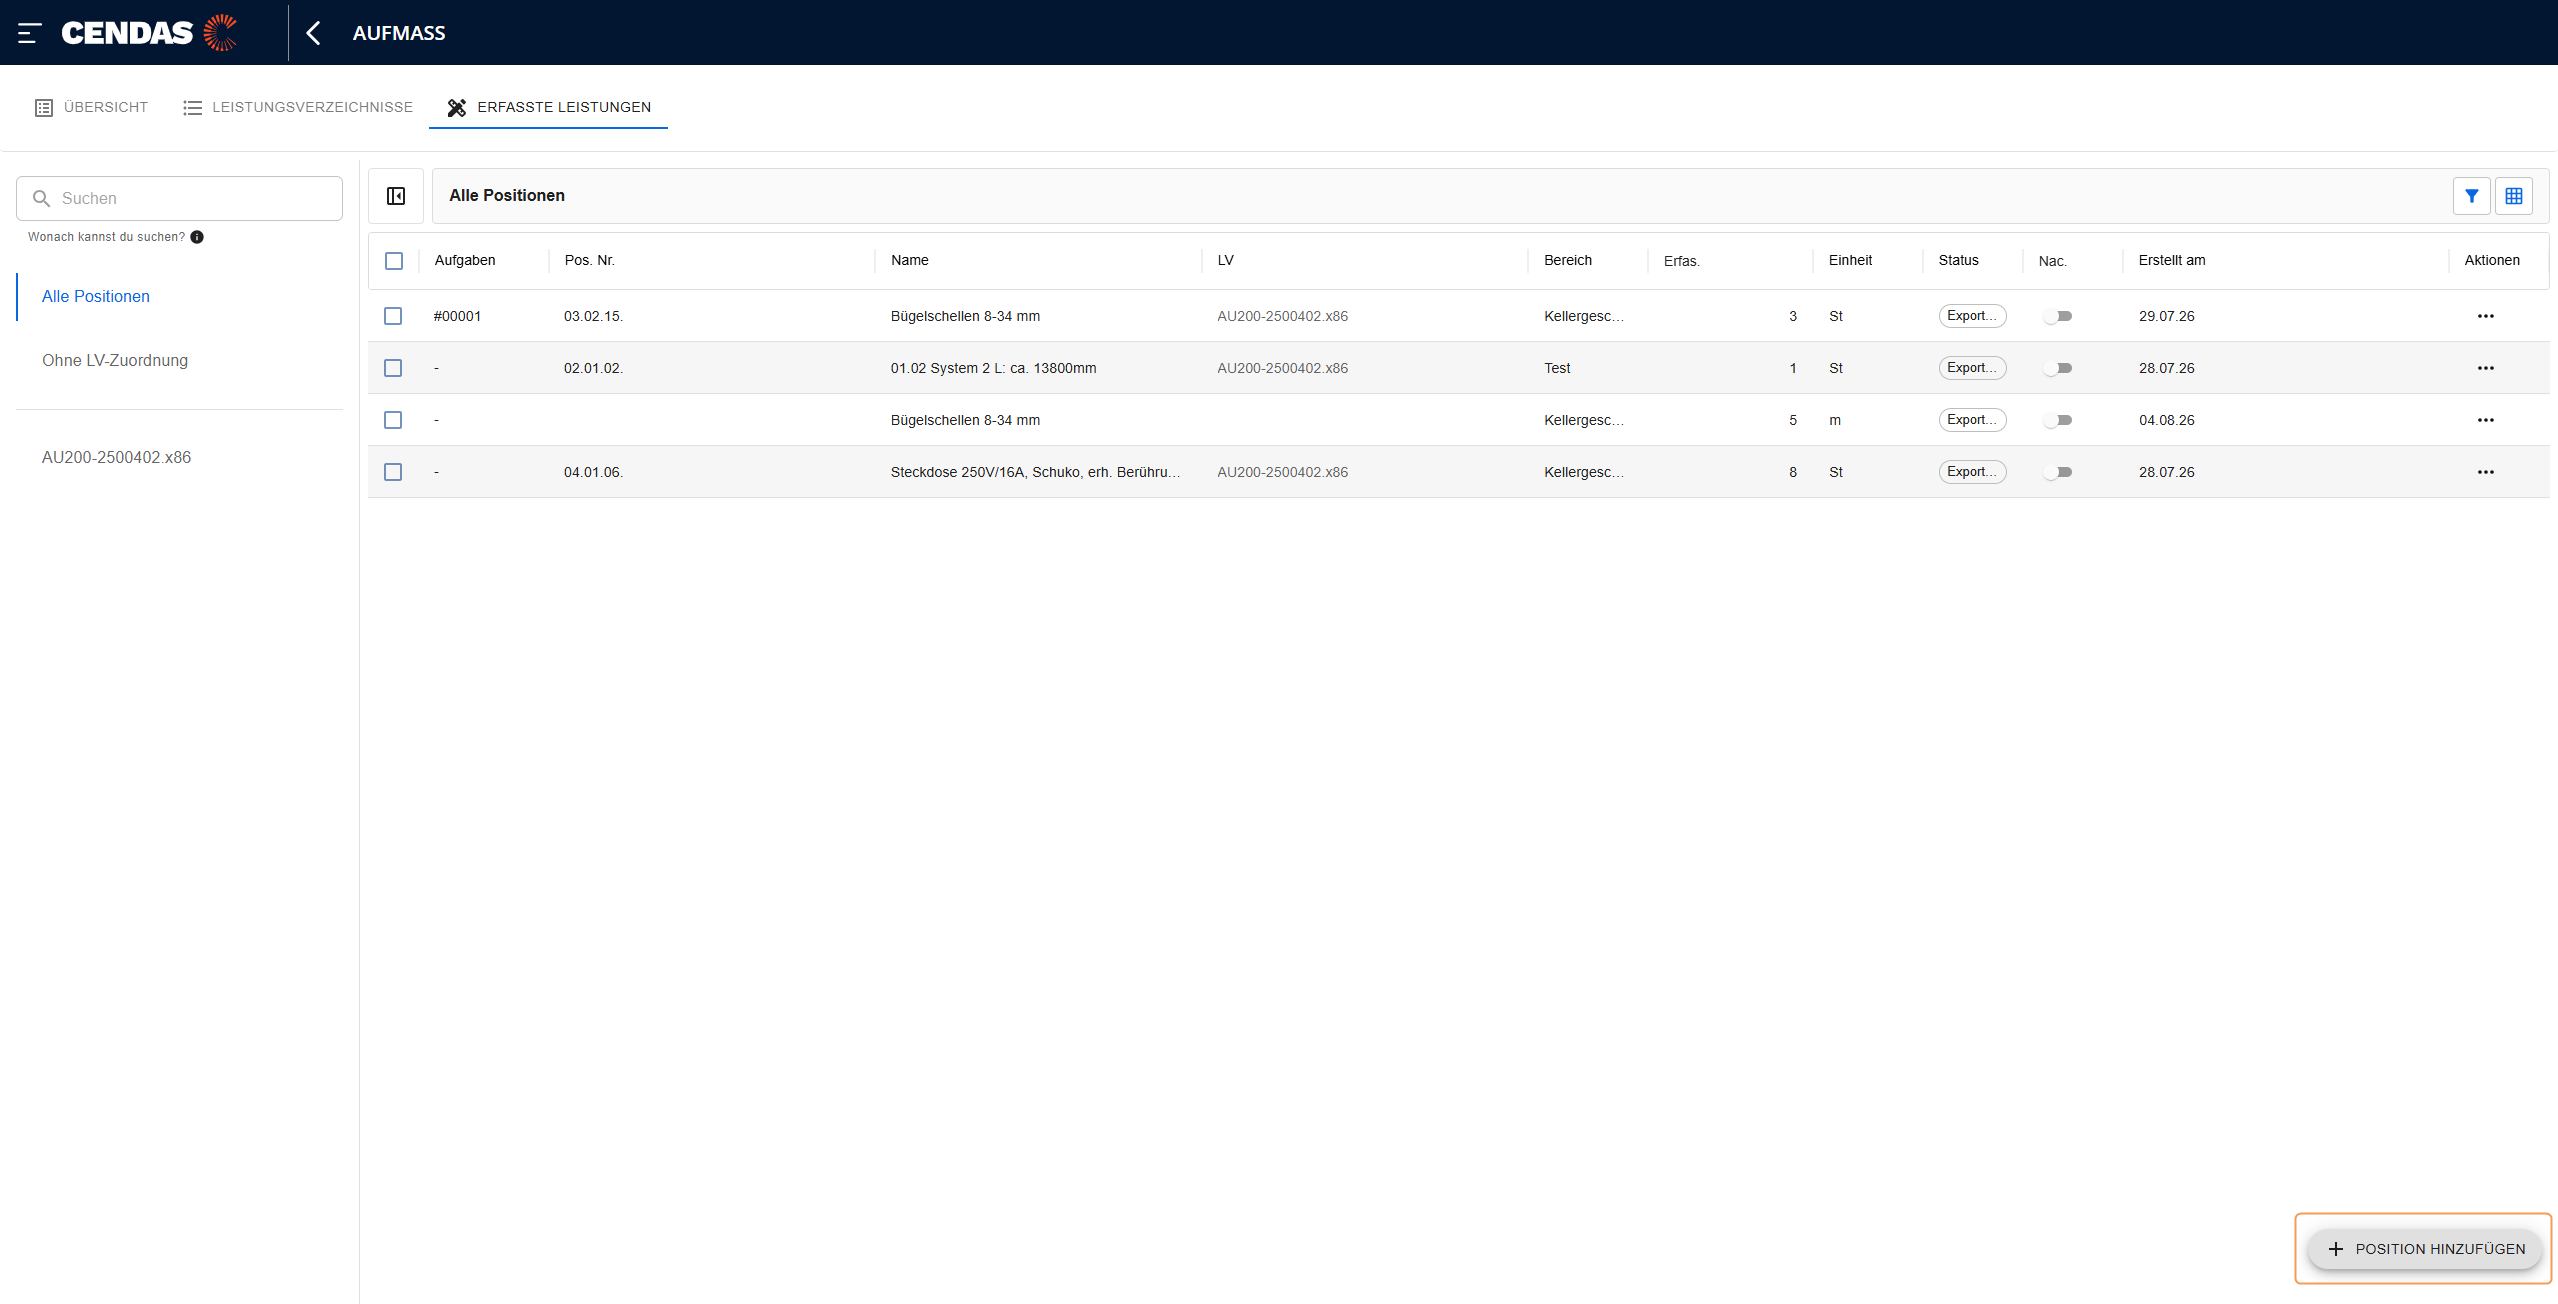Sort by the Status column header
This screenshot has height=1304, width=2558.
click(x=1959, y=260)
